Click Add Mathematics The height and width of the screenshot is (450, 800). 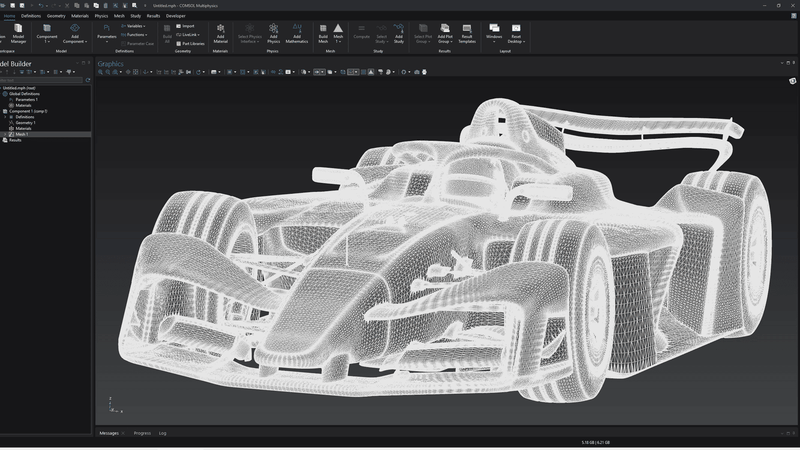[297, 34]
